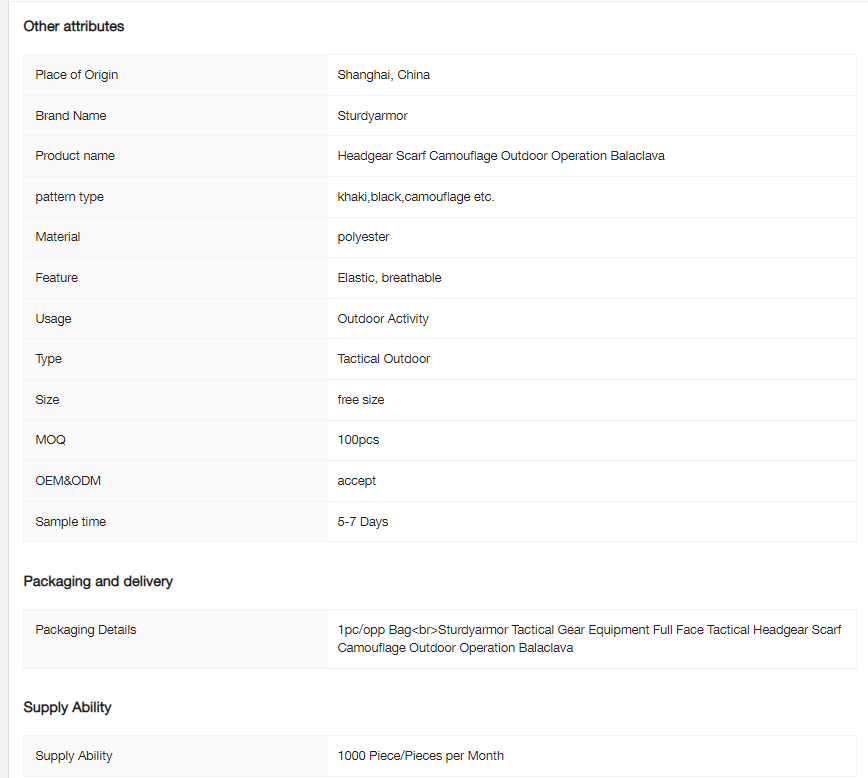Click the Outdoor Activity usage value
Screen dimensions: 868x778
[383, 319]
